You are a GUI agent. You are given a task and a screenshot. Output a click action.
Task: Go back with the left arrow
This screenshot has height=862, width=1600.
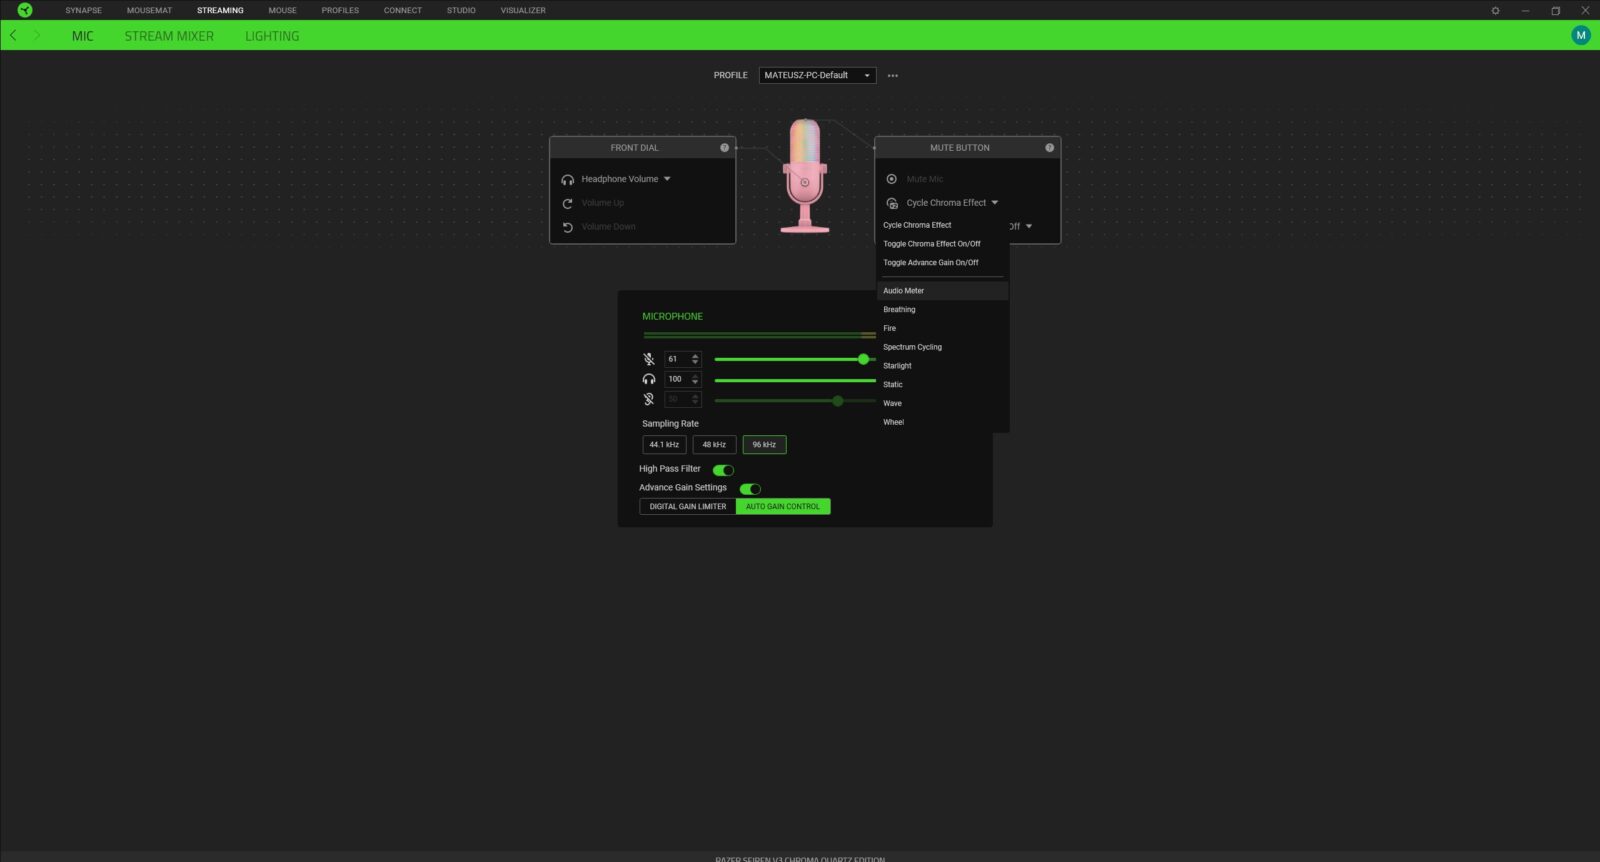[13, 35]
